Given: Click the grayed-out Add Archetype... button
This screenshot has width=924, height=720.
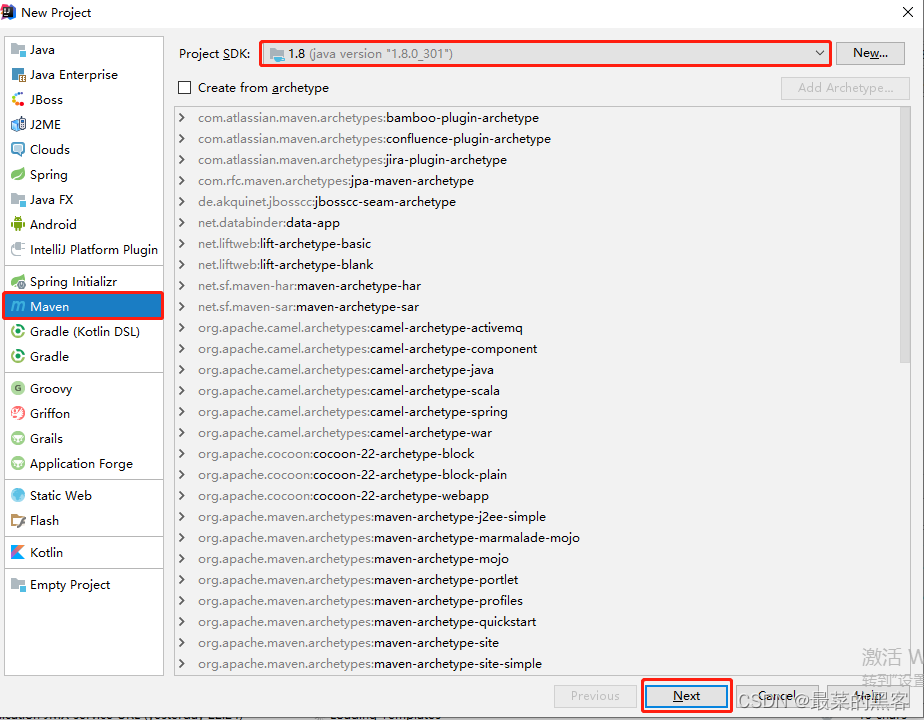Looking at the screenshot, I should (845, 88).
